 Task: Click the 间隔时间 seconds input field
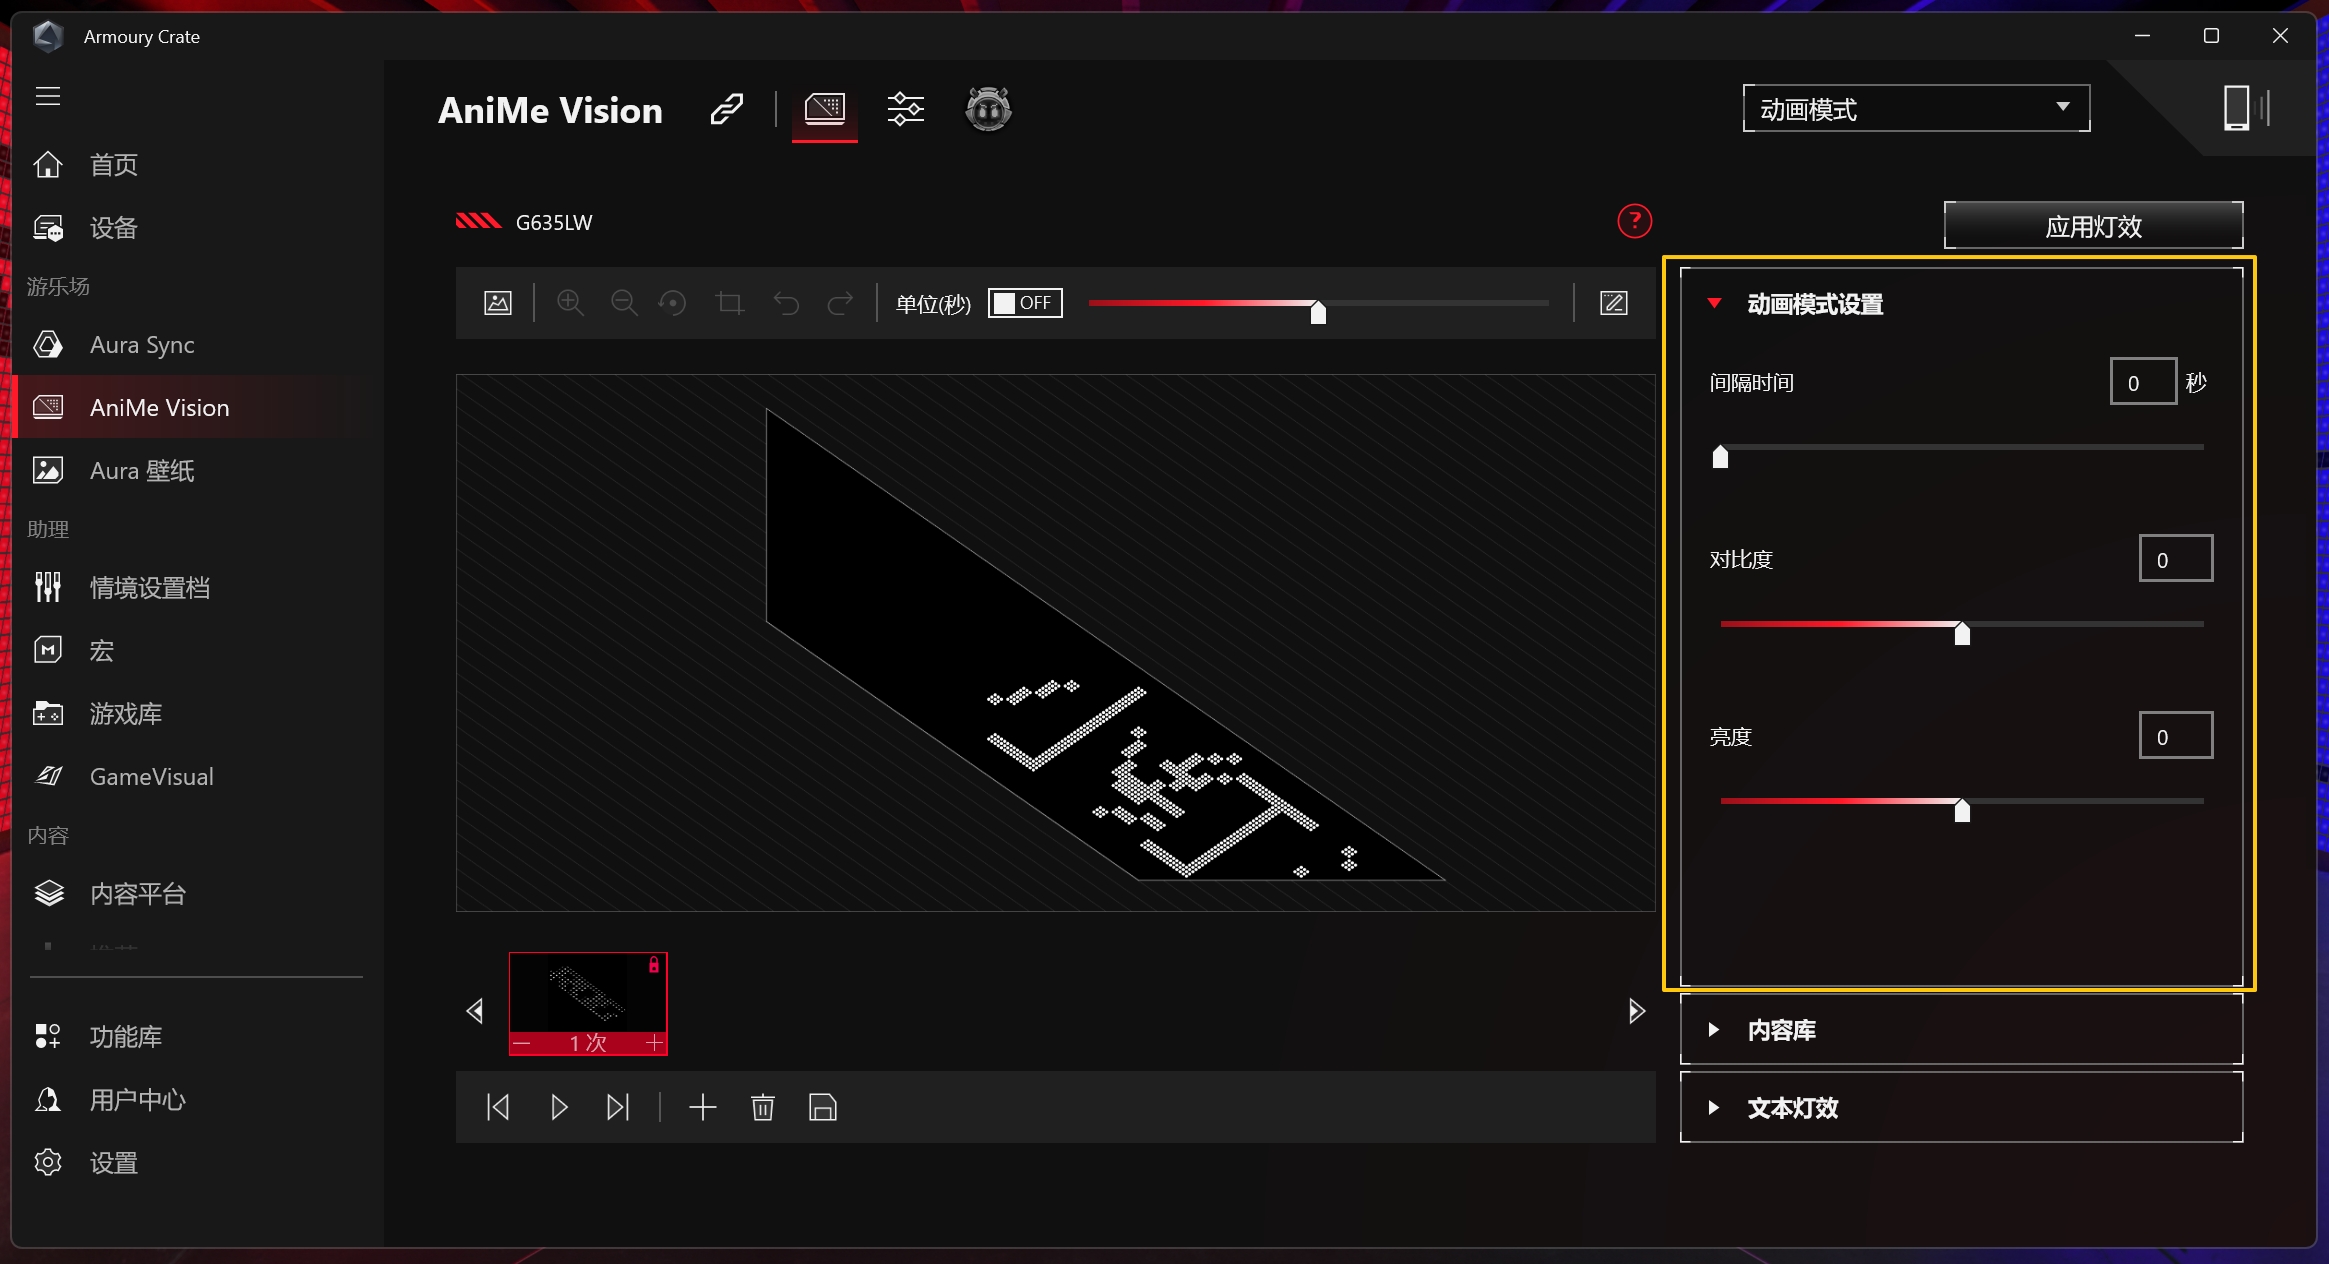click(2143, 381)
